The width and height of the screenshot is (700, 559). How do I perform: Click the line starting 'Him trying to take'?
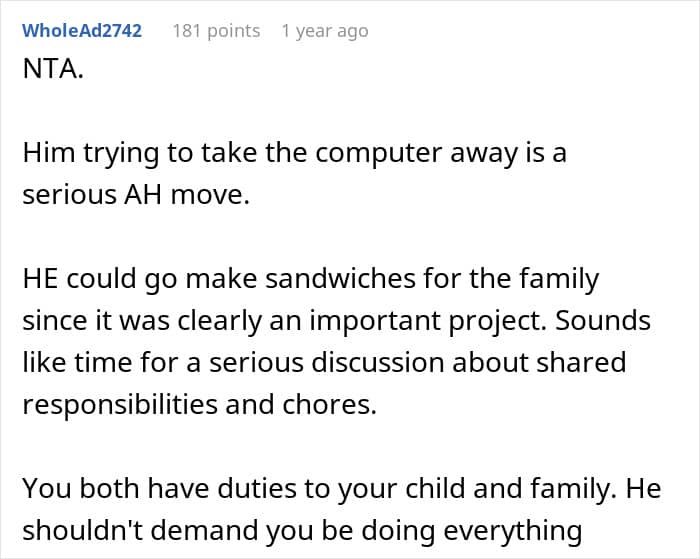(295, 153)
